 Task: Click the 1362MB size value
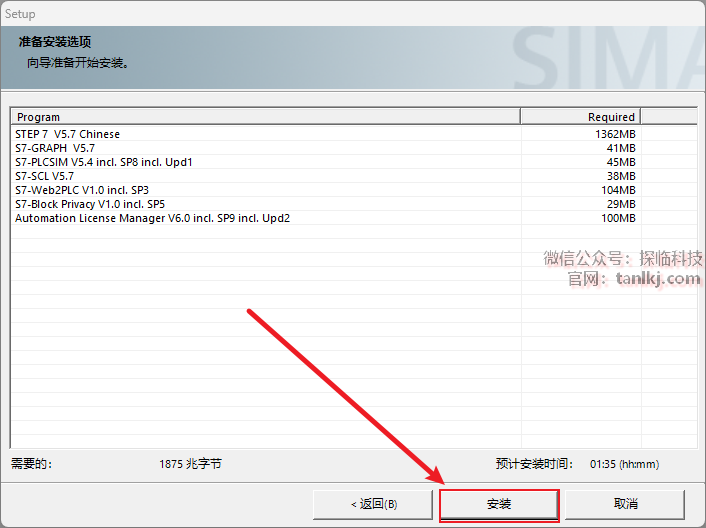point(615,134)
